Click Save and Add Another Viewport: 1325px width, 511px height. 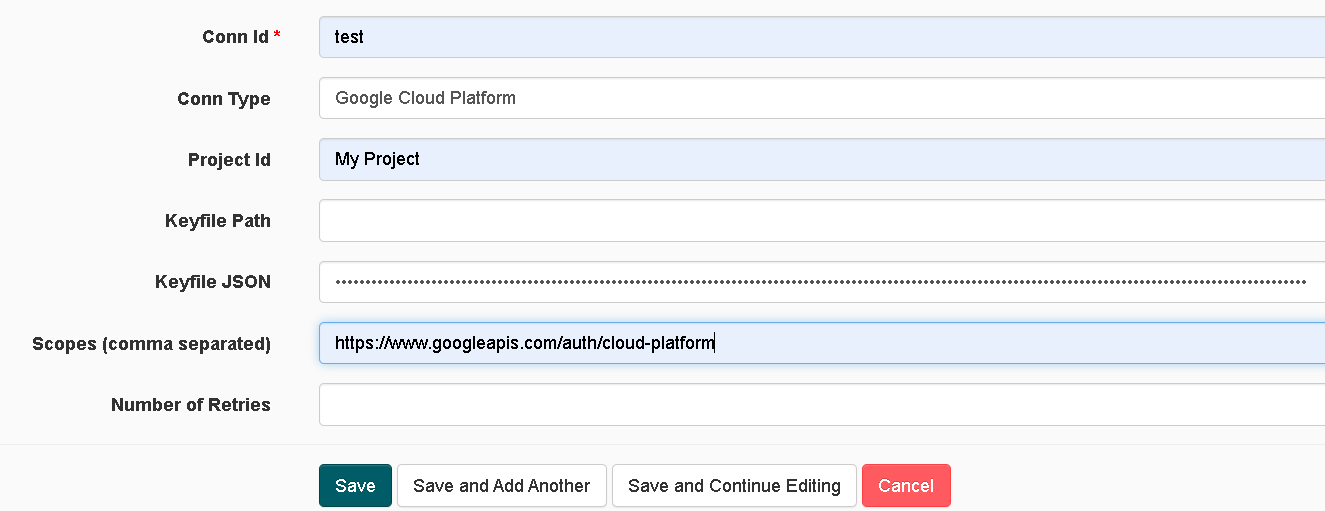pos(501,486)
